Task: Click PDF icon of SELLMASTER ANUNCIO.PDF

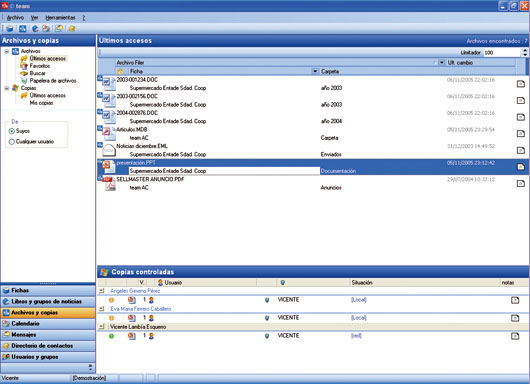Action: pyautogui.click(x=109, y=183)
